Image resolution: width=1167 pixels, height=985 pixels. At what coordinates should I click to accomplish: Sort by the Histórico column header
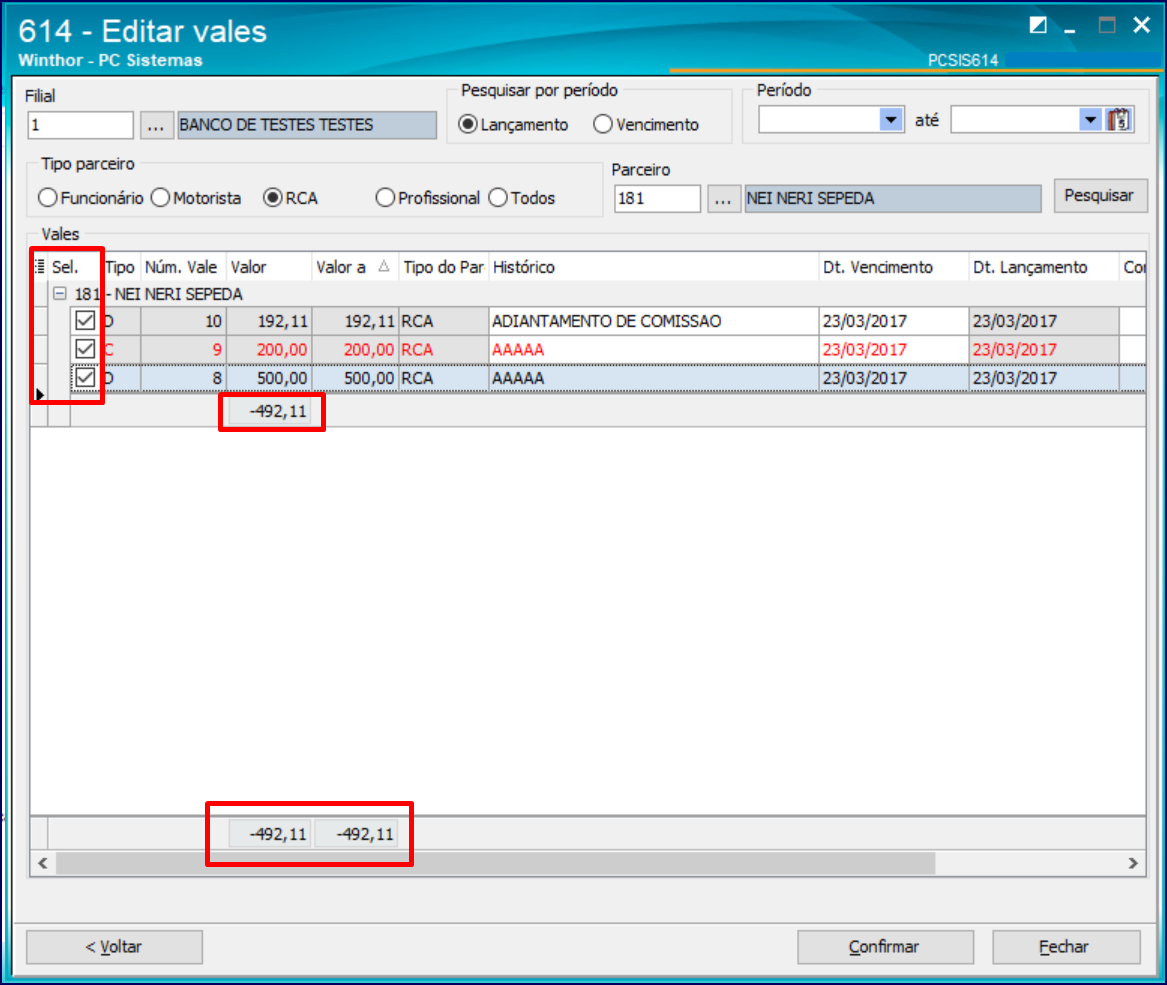653,267
